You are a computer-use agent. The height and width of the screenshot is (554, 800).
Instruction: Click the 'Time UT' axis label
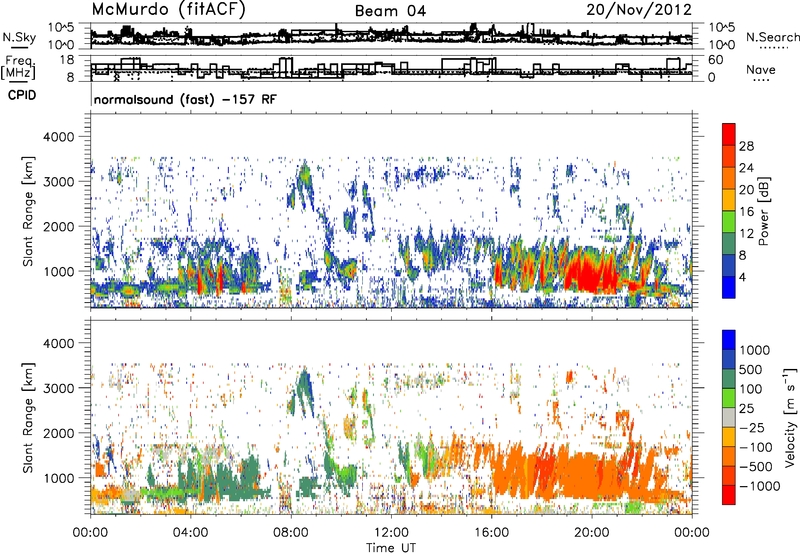click(x=391, y=548)
